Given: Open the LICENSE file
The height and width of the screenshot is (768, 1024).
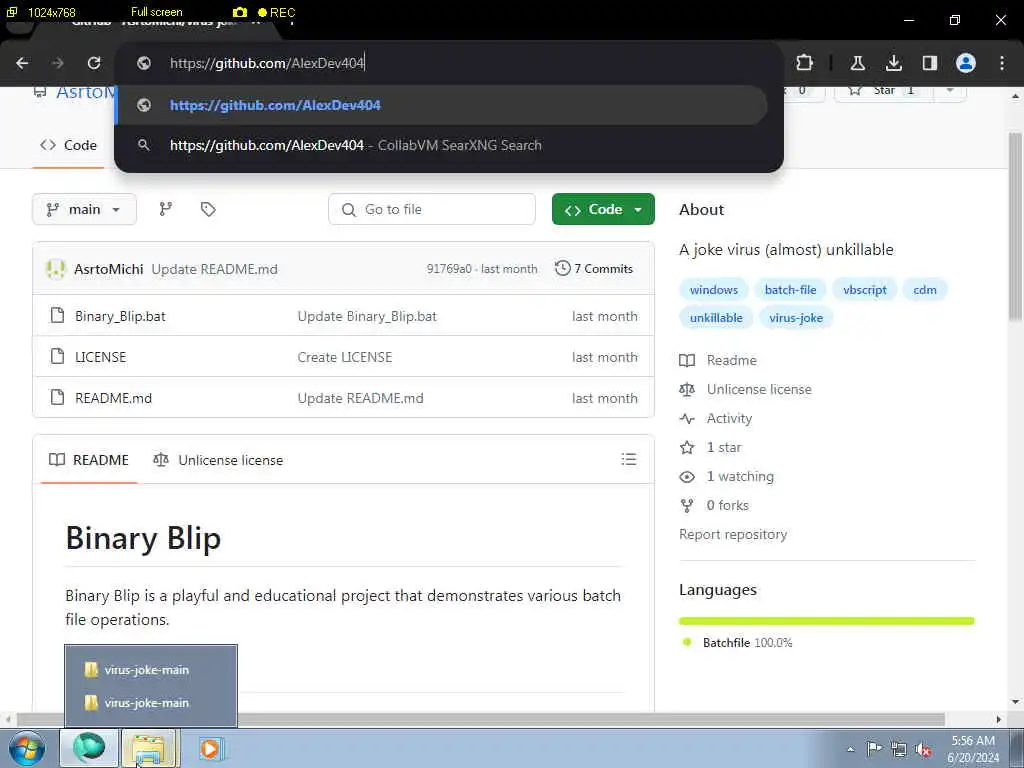Looking at the screenshot, I should pos(101,357).
